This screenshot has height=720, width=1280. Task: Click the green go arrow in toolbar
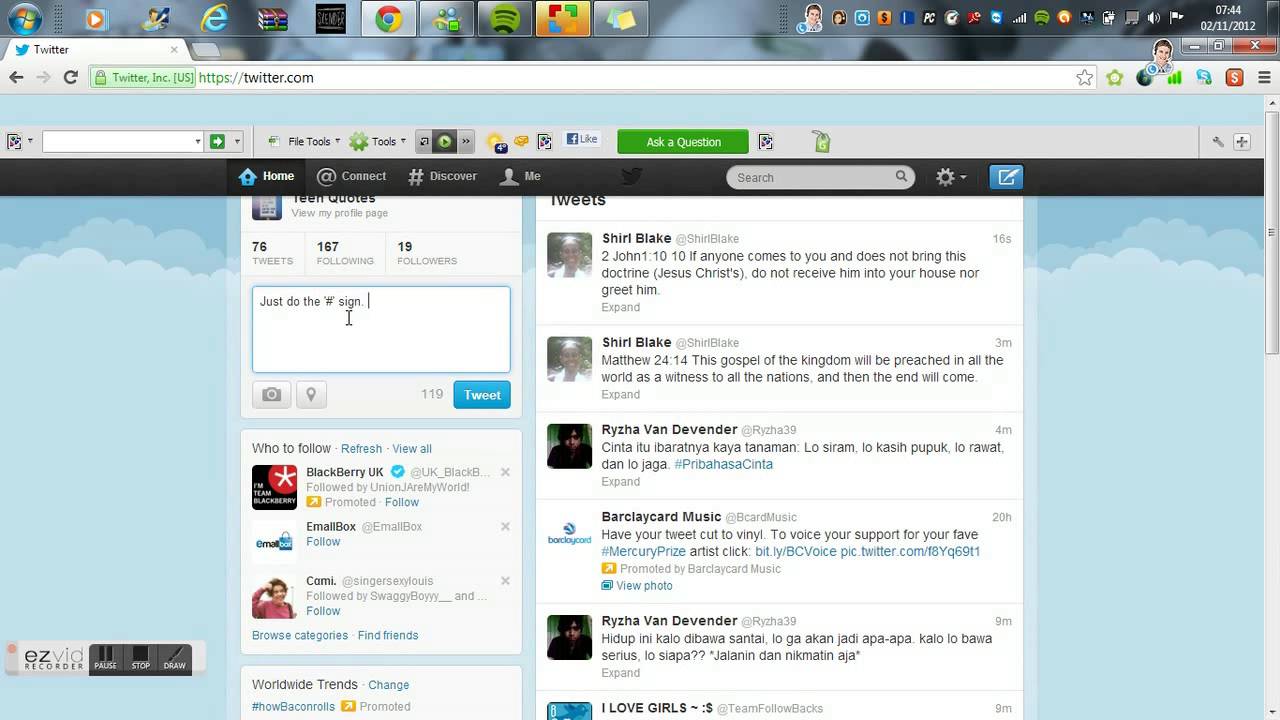tap(217, 142)
